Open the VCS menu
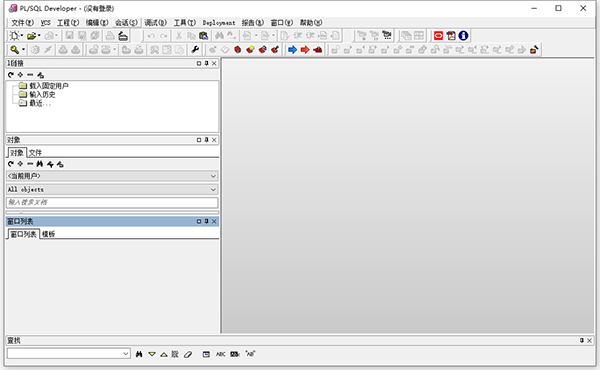Screen dimensions: 600x370 46,23
